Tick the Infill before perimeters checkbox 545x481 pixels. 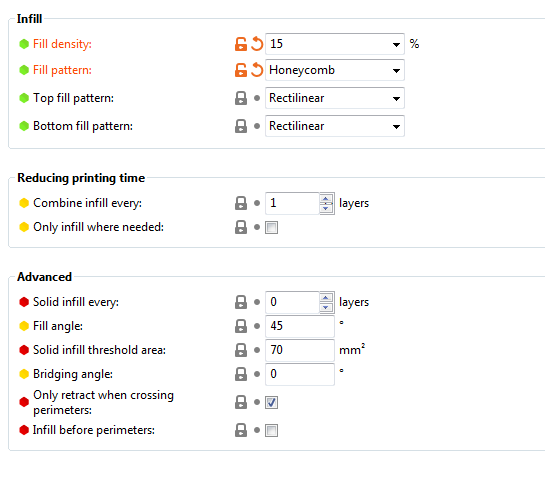[271, 431]
